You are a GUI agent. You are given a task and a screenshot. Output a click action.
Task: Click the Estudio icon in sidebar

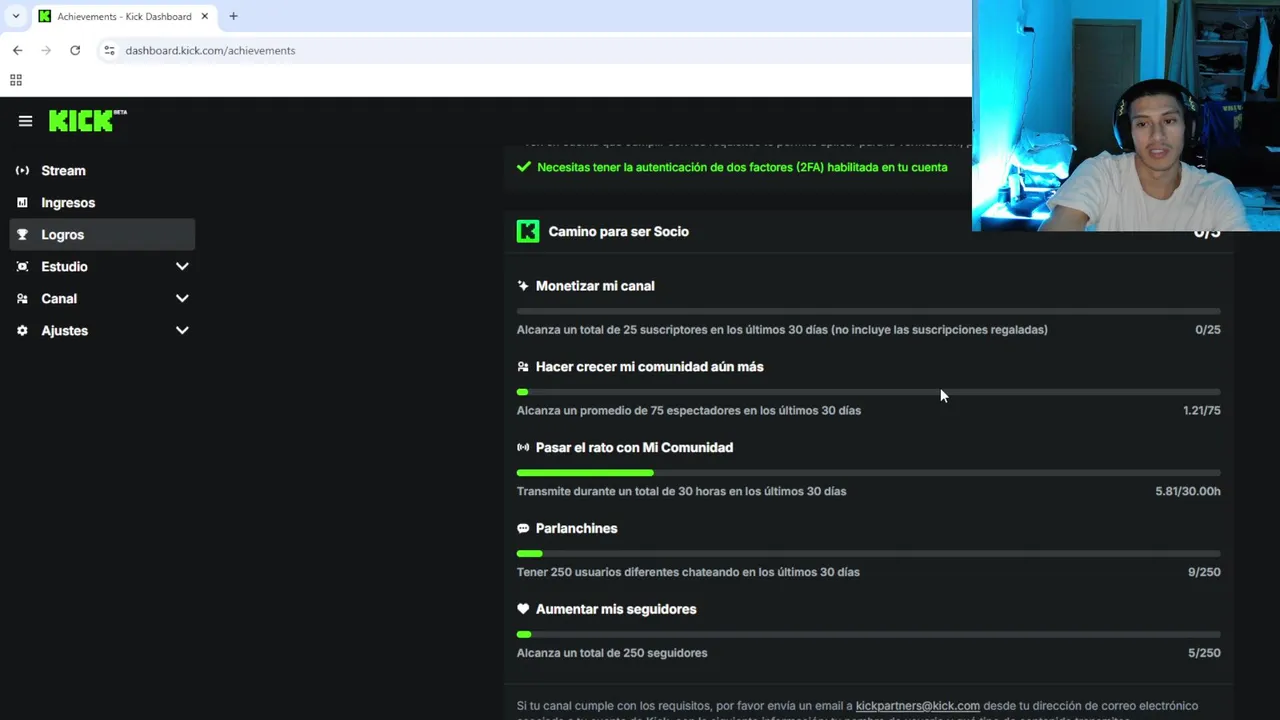(22, 266)
